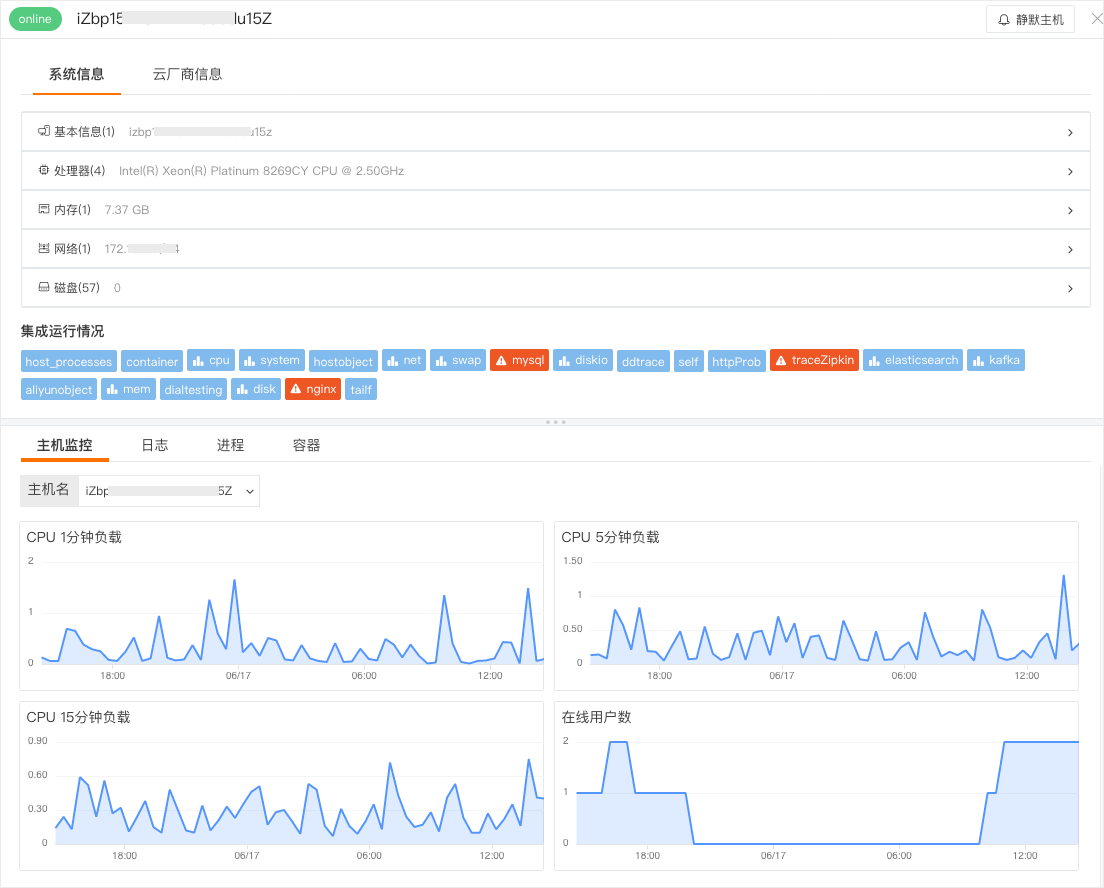Click the chart icon on net tag
This screenshot has height=888, width=1104.
(x=393, y=361)
